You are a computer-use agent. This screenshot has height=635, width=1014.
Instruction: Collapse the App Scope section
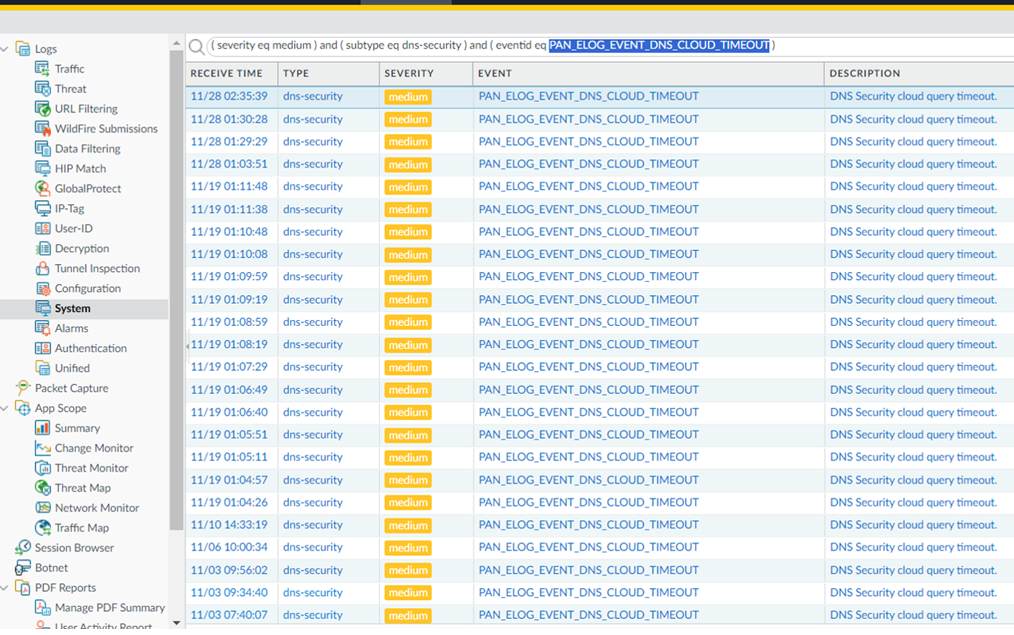point(6,407)
